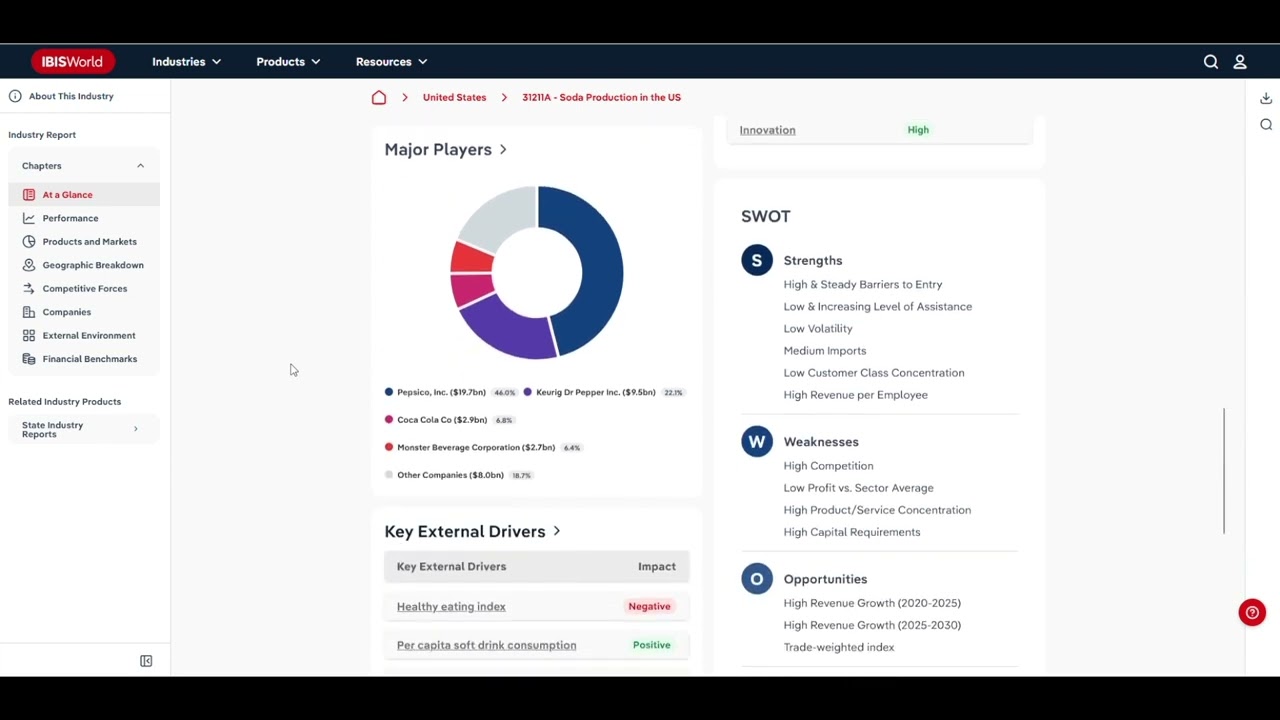
Task: Click the Companies building icon
Action: (x=29, y=312)
